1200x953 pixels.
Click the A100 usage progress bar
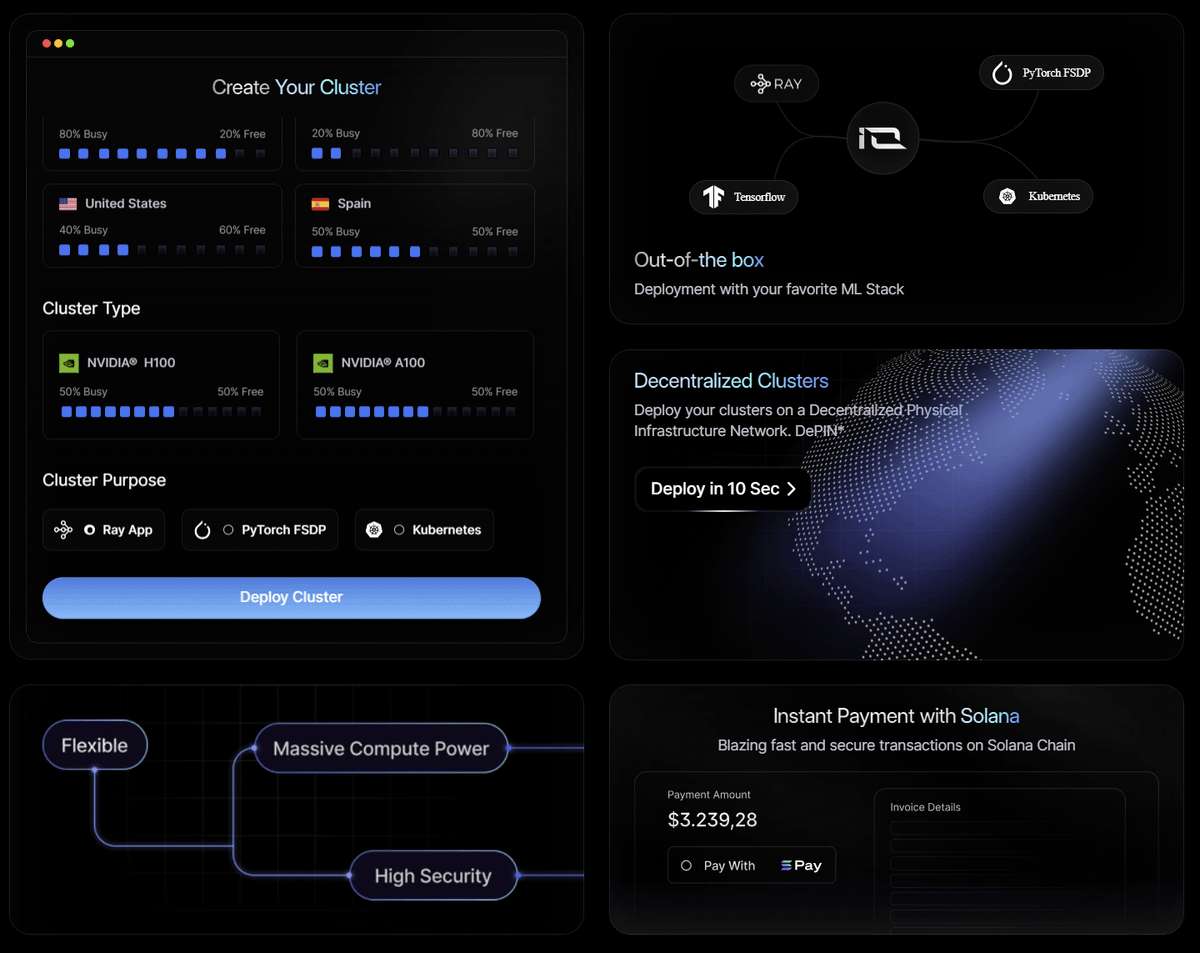click(x=416, y=412)
